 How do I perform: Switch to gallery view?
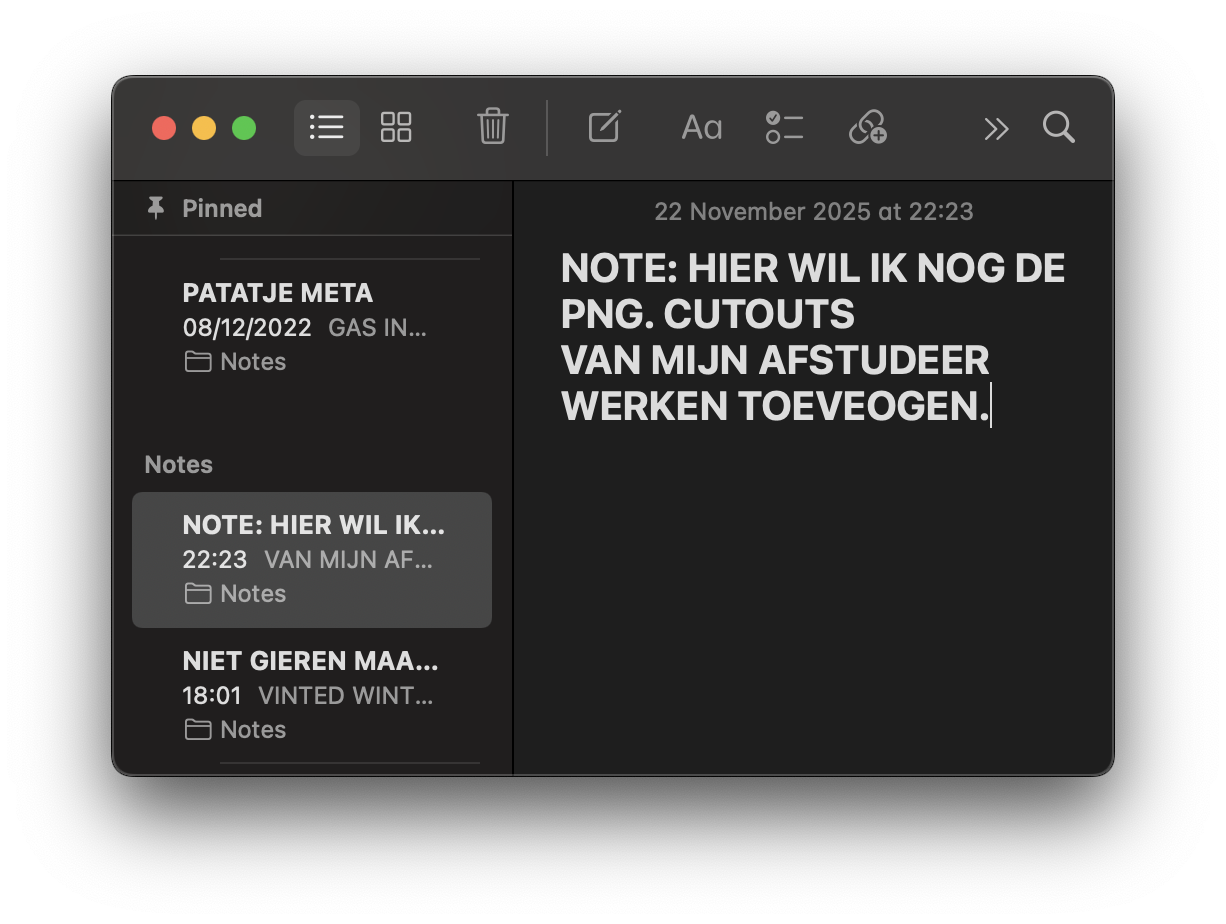396,128
